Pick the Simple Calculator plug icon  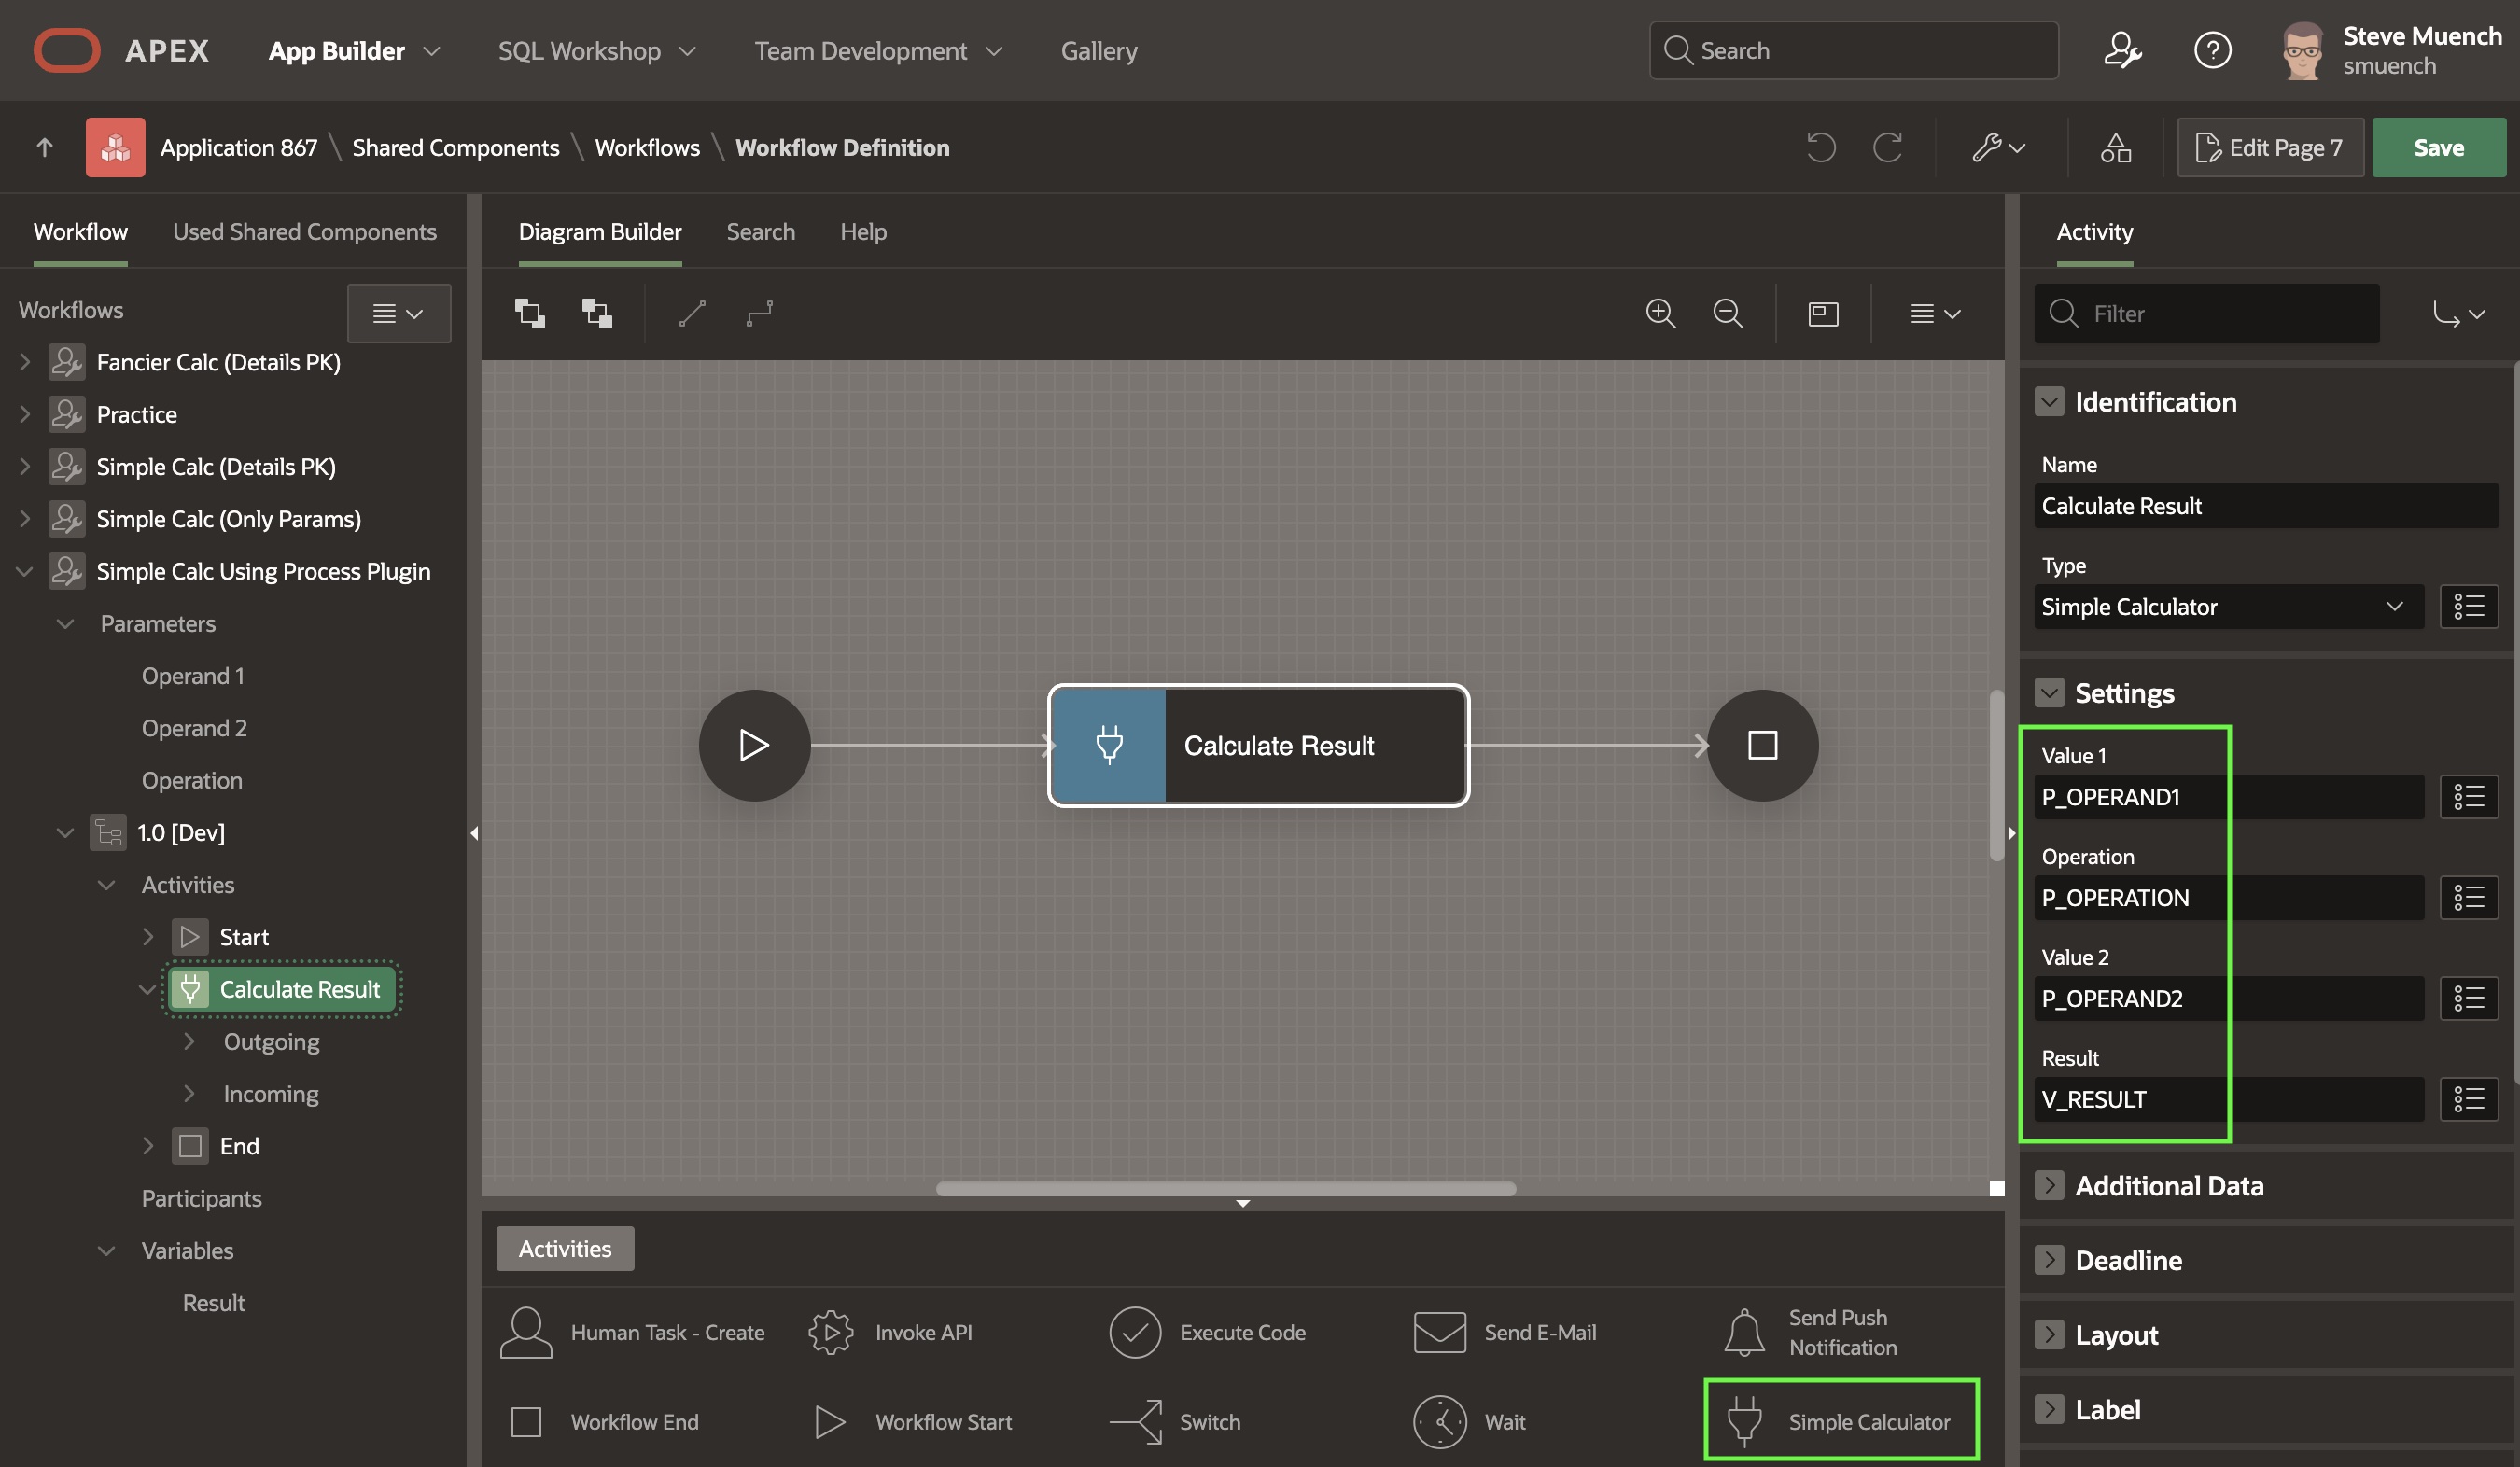point(1744,1421)
